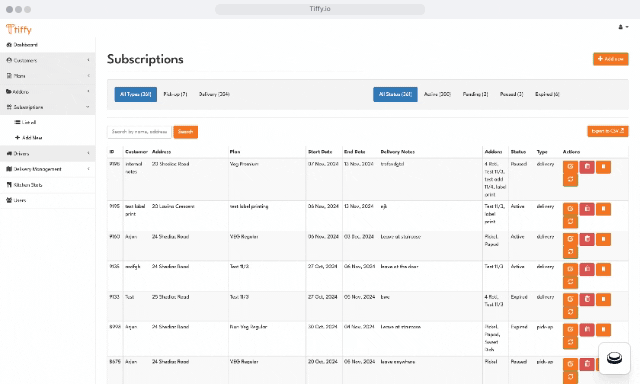Screen dimensions: 640x384
Task: Delete the Non Veg Regular subscription
Action: click(x=587, y=330)
